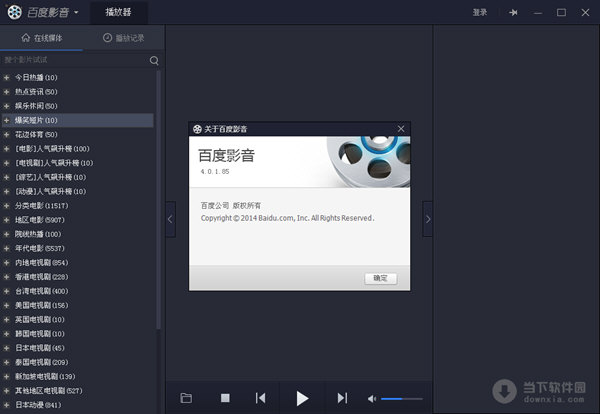Select the 日本电视剧 (45) row
Screen dimensions: 600x414
click(x=78, y=348)
